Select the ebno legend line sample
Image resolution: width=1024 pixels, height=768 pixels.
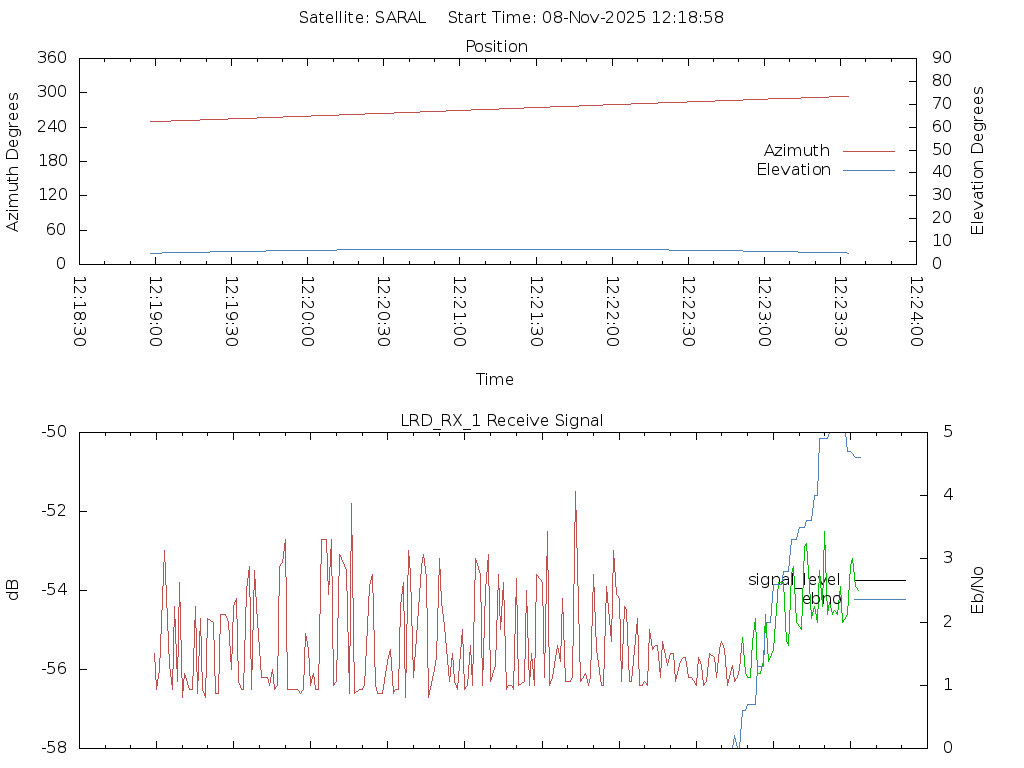tap(880, 599)
